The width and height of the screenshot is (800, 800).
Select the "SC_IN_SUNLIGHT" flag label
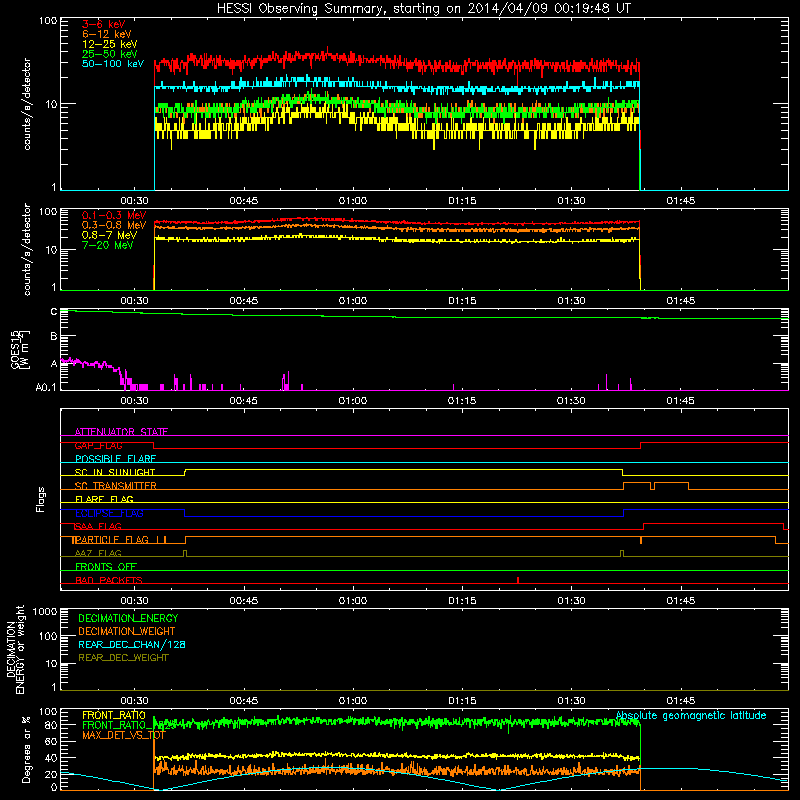pos(115,472)
